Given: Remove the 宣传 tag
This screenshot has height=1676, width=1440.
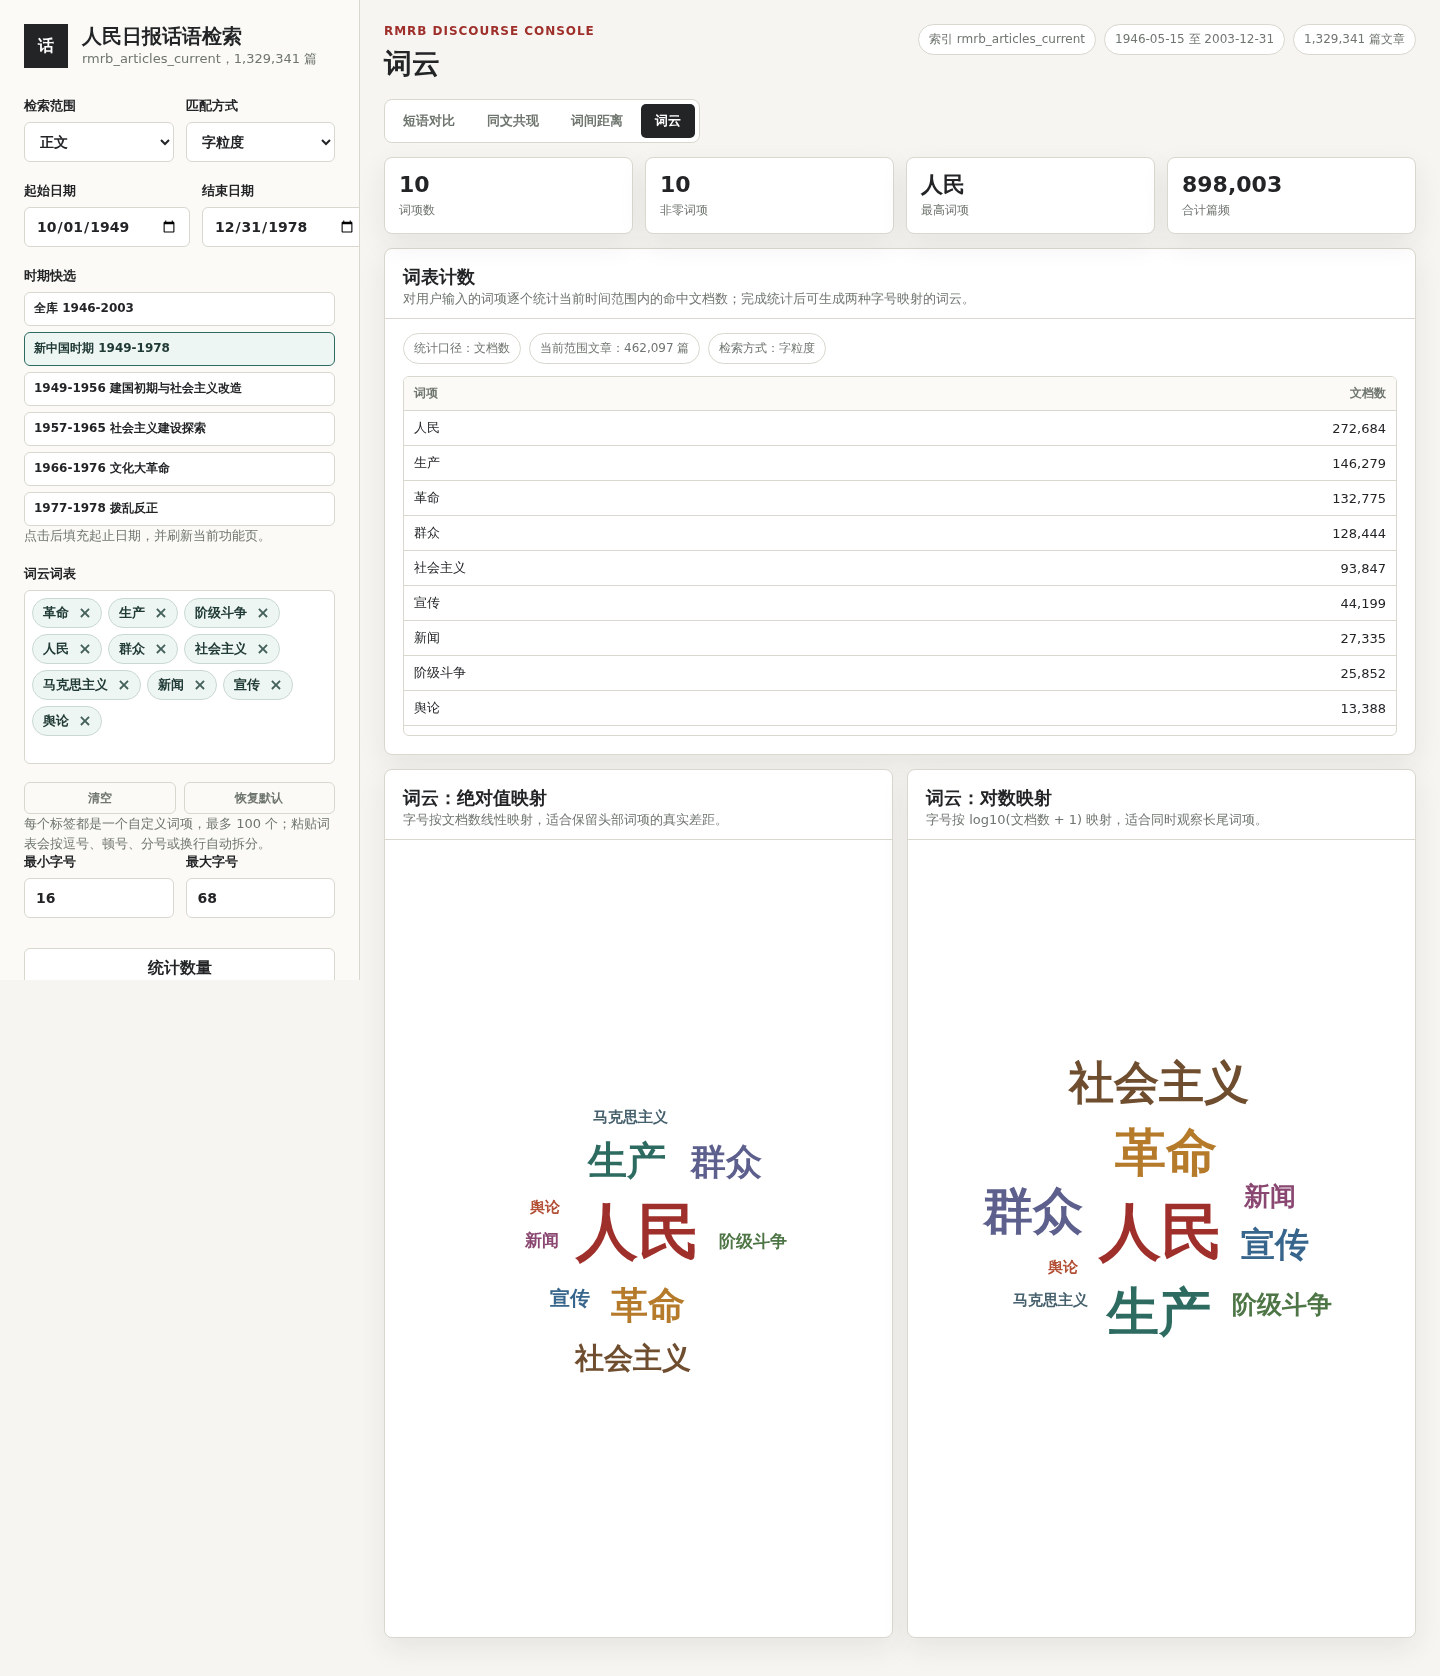Looking at the screenshot, I should 276,685.
